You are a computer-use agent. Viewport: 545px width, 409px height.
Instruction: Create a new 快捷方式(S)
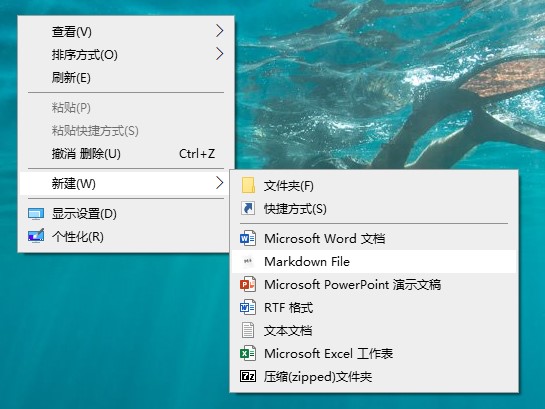pyautogui.click(x=374, y=208)
